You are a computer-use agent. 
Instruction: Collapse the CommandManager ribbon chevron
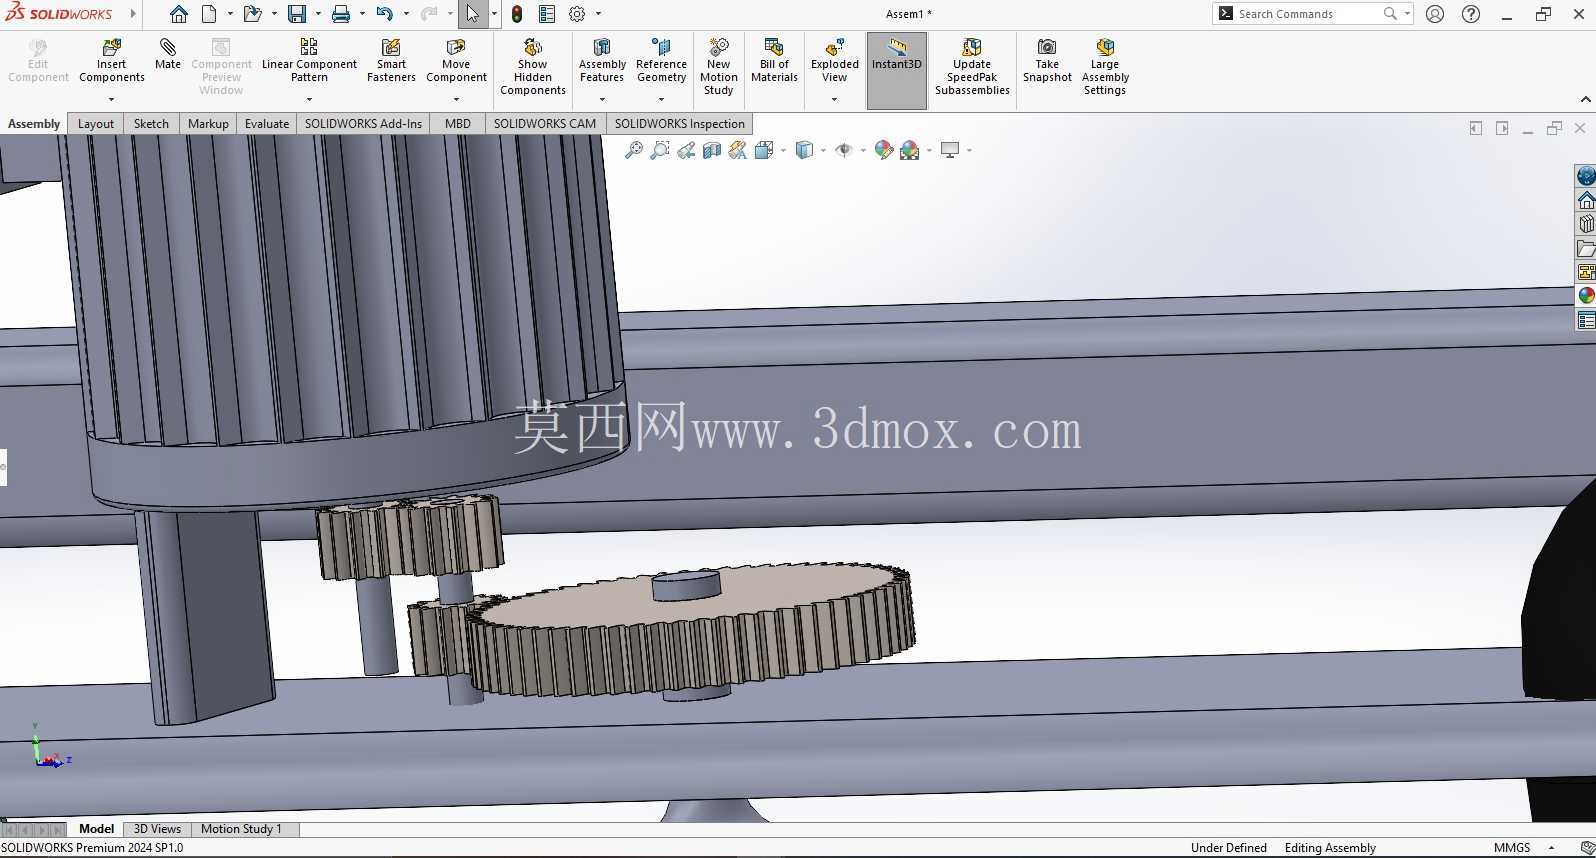pos(1585,99)
